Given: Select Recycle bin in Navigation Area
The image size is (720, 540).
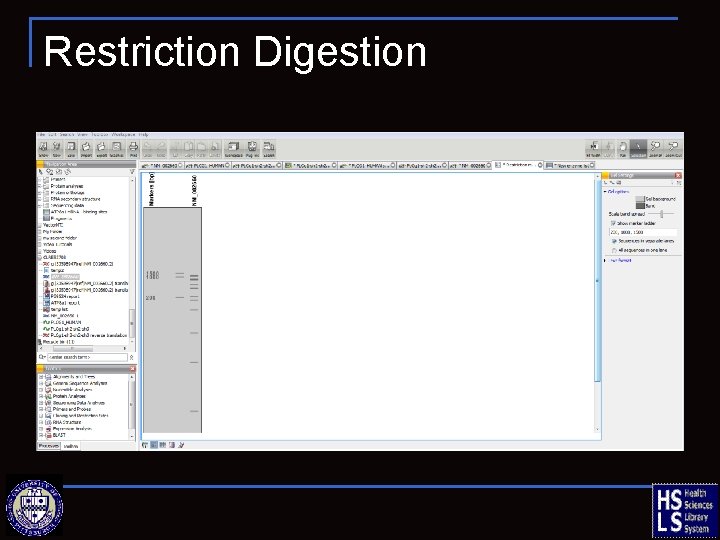Looking at the screenshot, I should [x=59, y=342].
